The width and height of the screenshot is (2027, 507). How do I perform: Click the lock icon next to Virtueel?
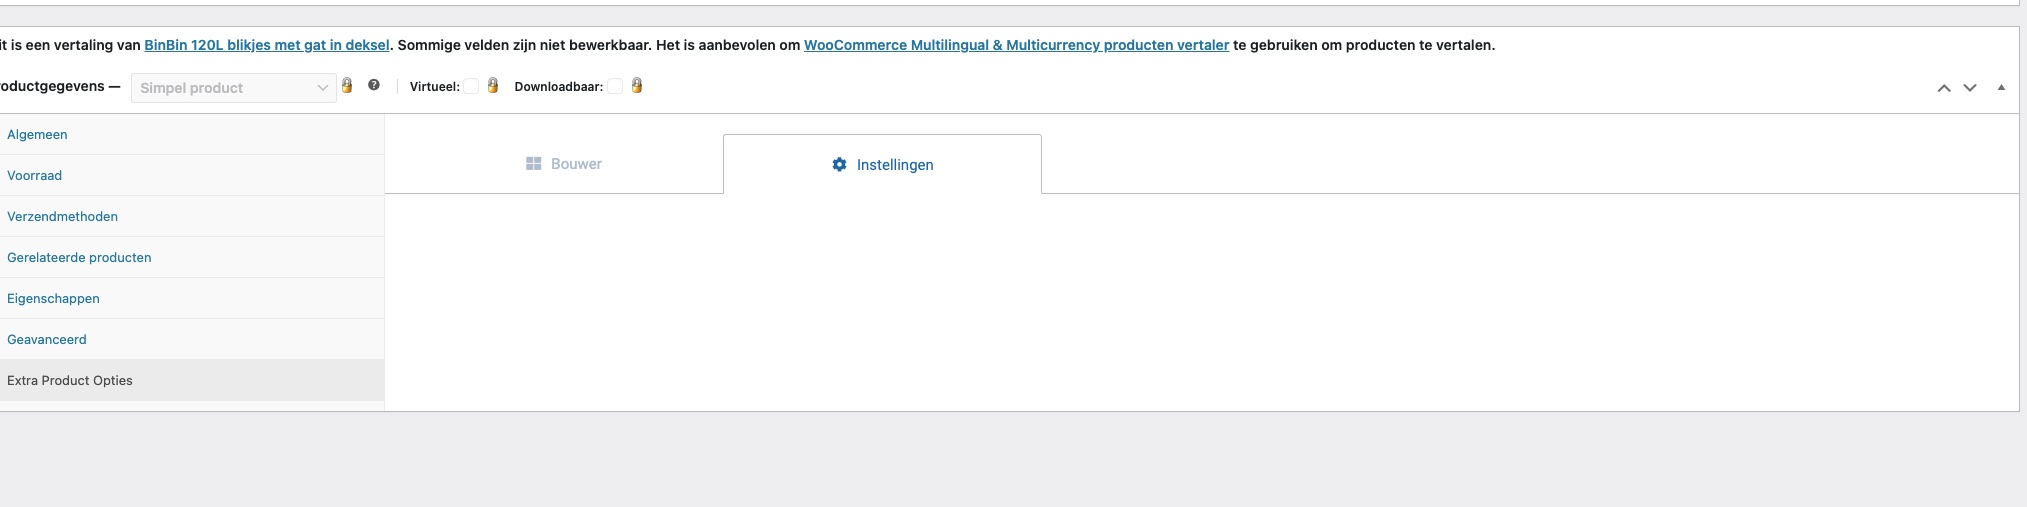492,86
